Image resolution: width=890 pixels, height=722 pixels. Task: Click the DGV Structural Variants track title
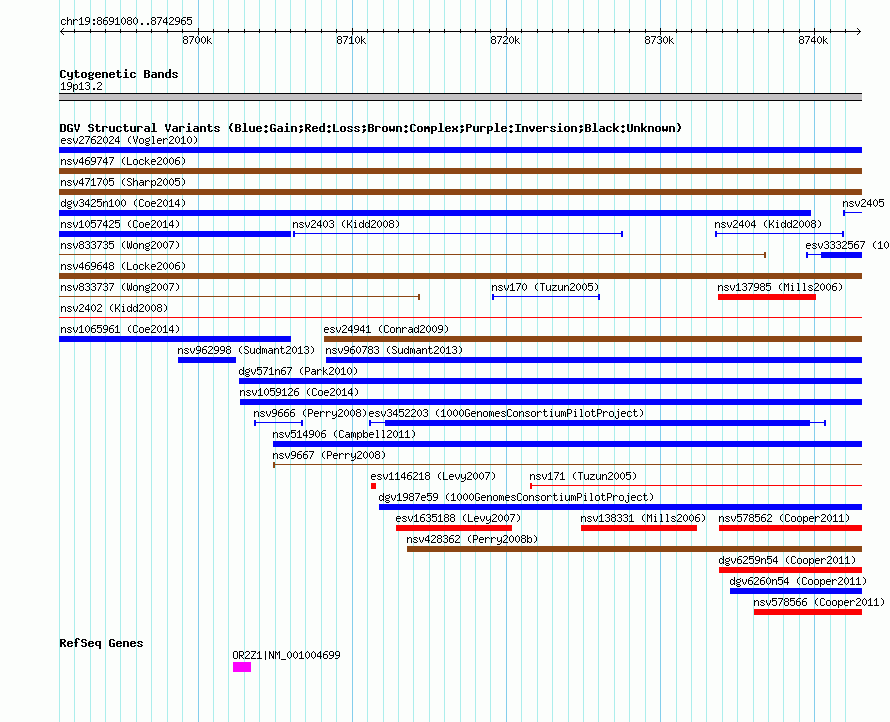tap(371, 128)
